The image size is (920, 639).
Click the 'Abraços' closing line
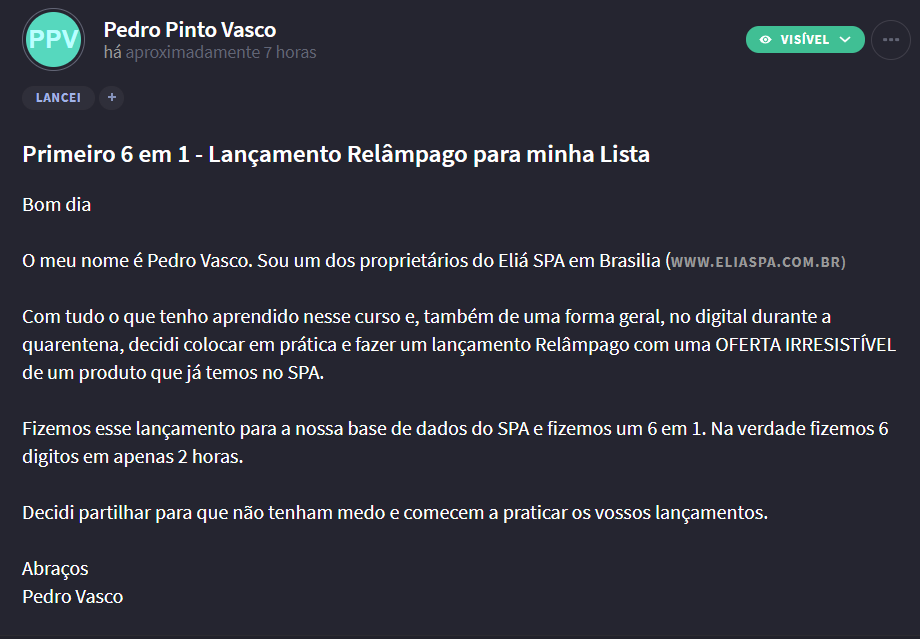tap(55, 569)
